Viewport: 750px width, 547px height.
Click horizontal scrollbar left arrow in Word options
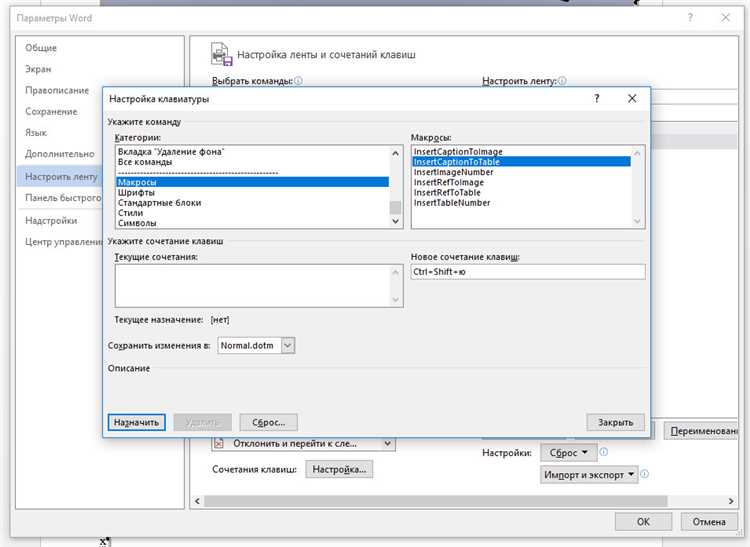197,501
